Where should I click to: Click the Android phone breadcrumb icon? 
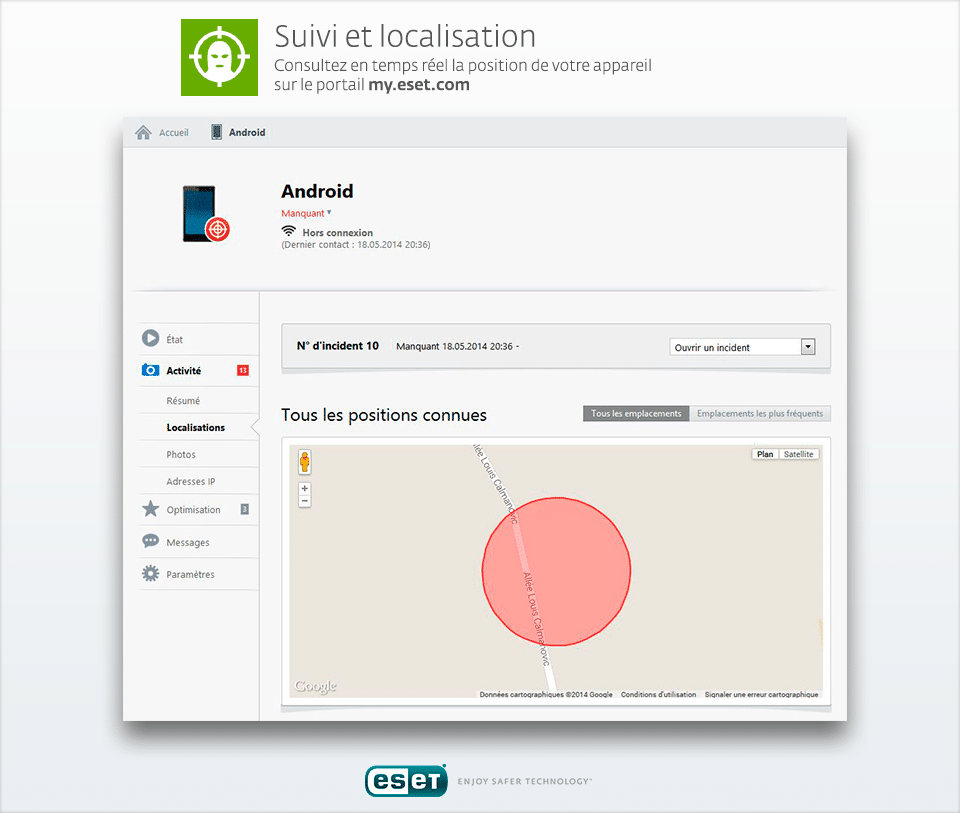(217, 132)
